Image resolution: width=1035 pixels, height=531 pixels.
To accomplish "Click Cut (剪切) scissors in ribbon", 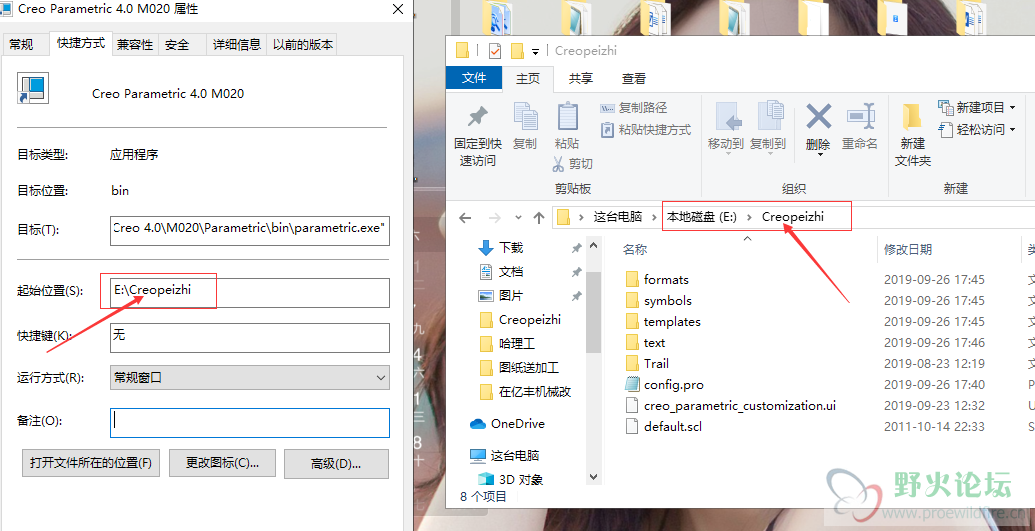I will (572, 164).
